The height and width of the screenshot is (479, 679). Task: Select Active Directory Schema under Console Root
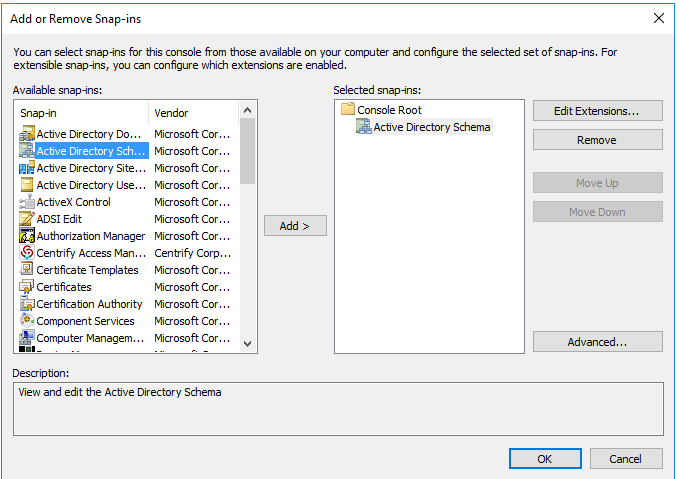click(x=431, y=127)
